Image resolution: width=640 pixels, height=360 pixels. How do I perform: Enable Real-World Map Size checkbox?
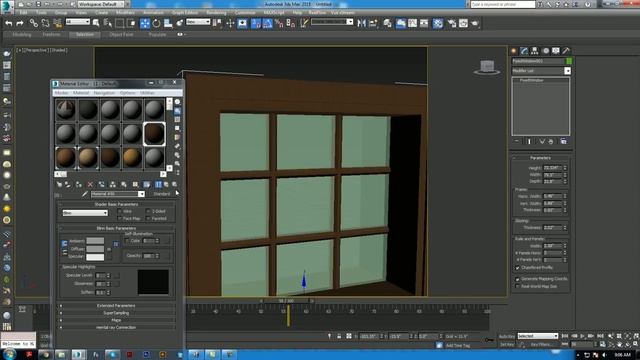518,287
